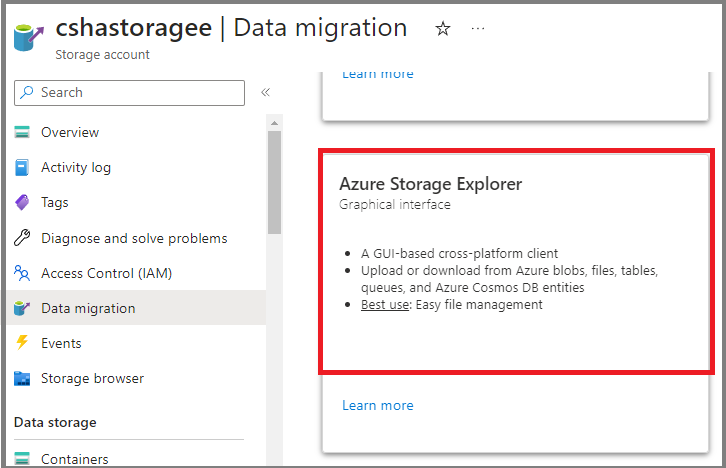Click the sidebar scrollbar thumb
This screenshot has height=468, width=726.
coord(274,182)
